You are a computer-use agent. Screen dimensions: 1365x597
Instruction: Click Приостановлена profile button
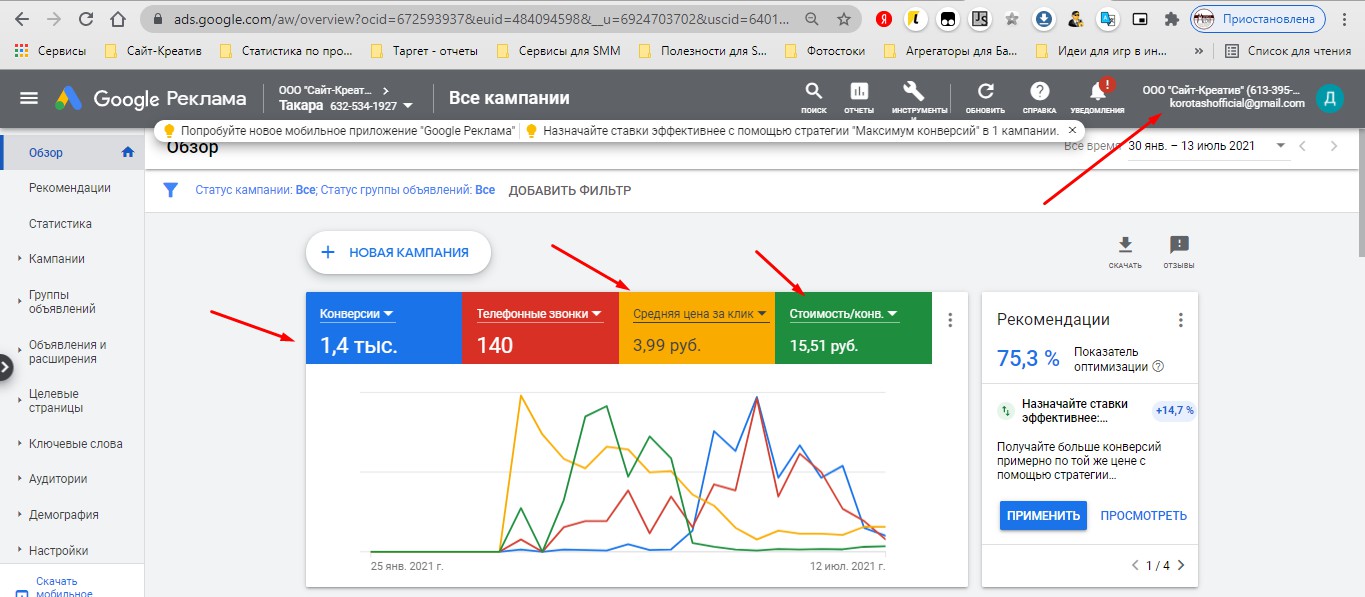pos(1258,18)
